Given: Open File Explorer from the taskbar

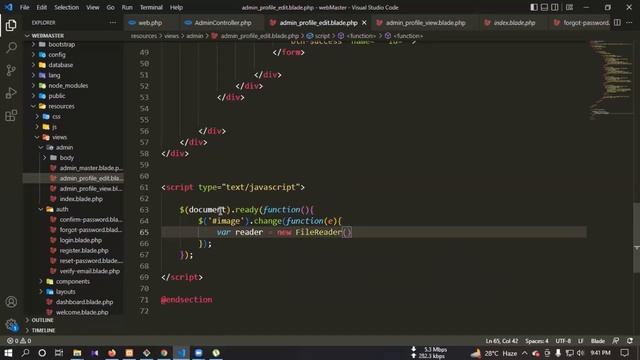Looking at the screenshot, I should pos(77,353).
